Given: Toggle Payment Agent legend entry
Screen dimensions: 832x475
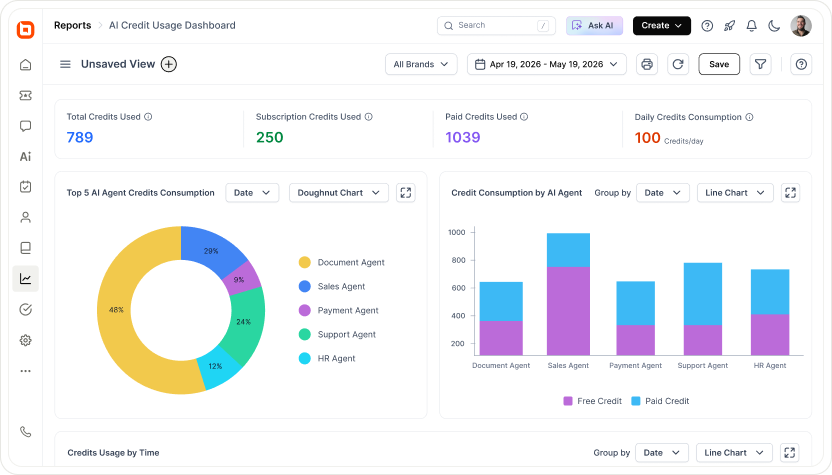Looking at the screenshot, I should coord(339,310).
